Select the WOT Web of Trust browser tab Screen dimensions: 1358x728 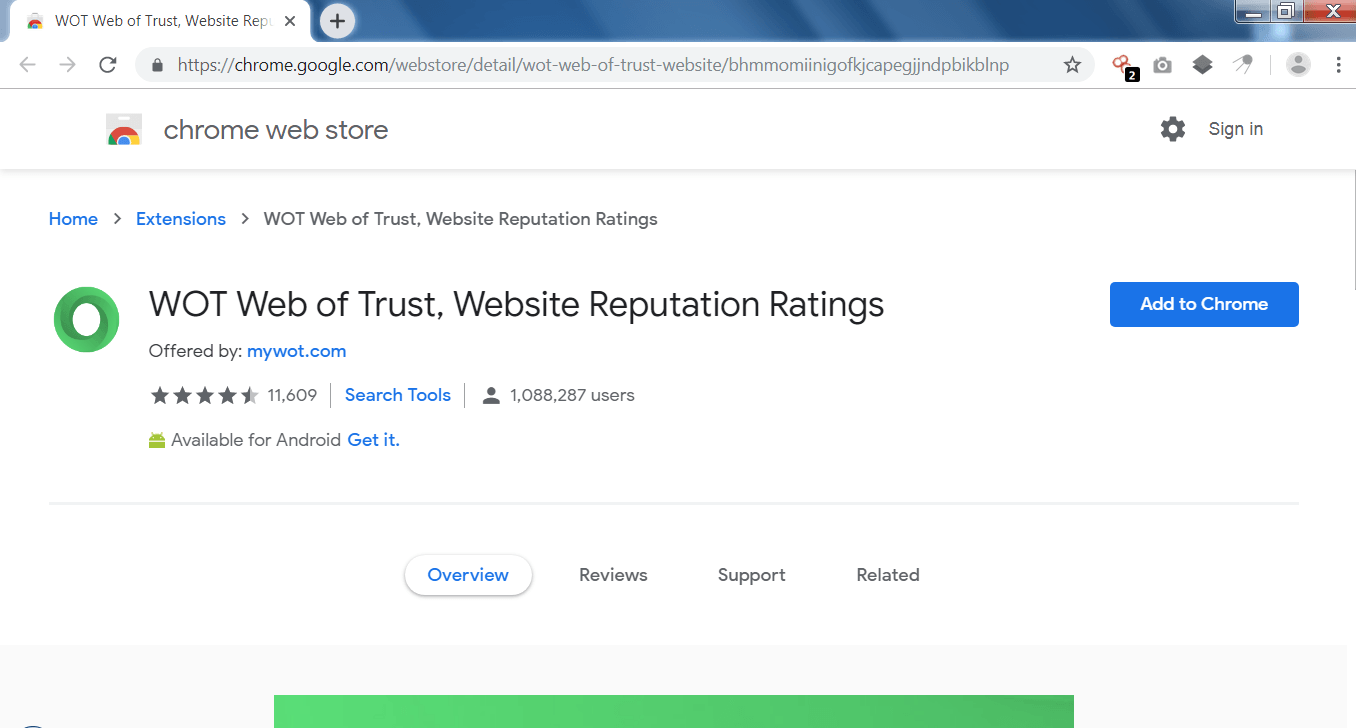(160, 21)
